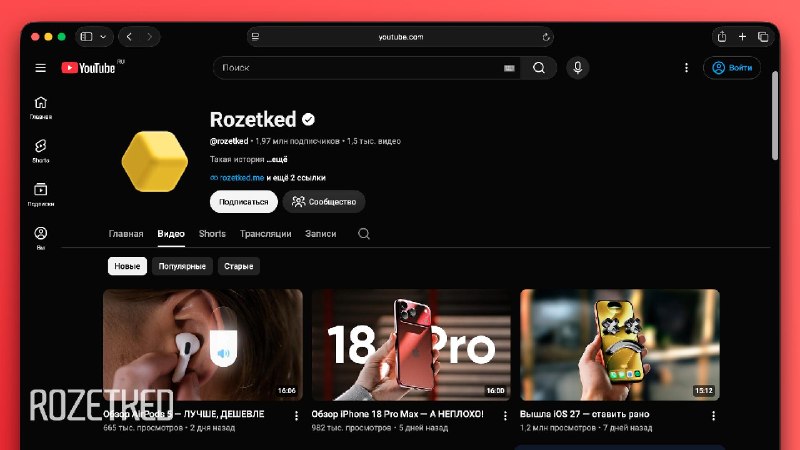Click the @rozetked channel handle
This screenshot has height=450, width=800.
click(229, 141)
